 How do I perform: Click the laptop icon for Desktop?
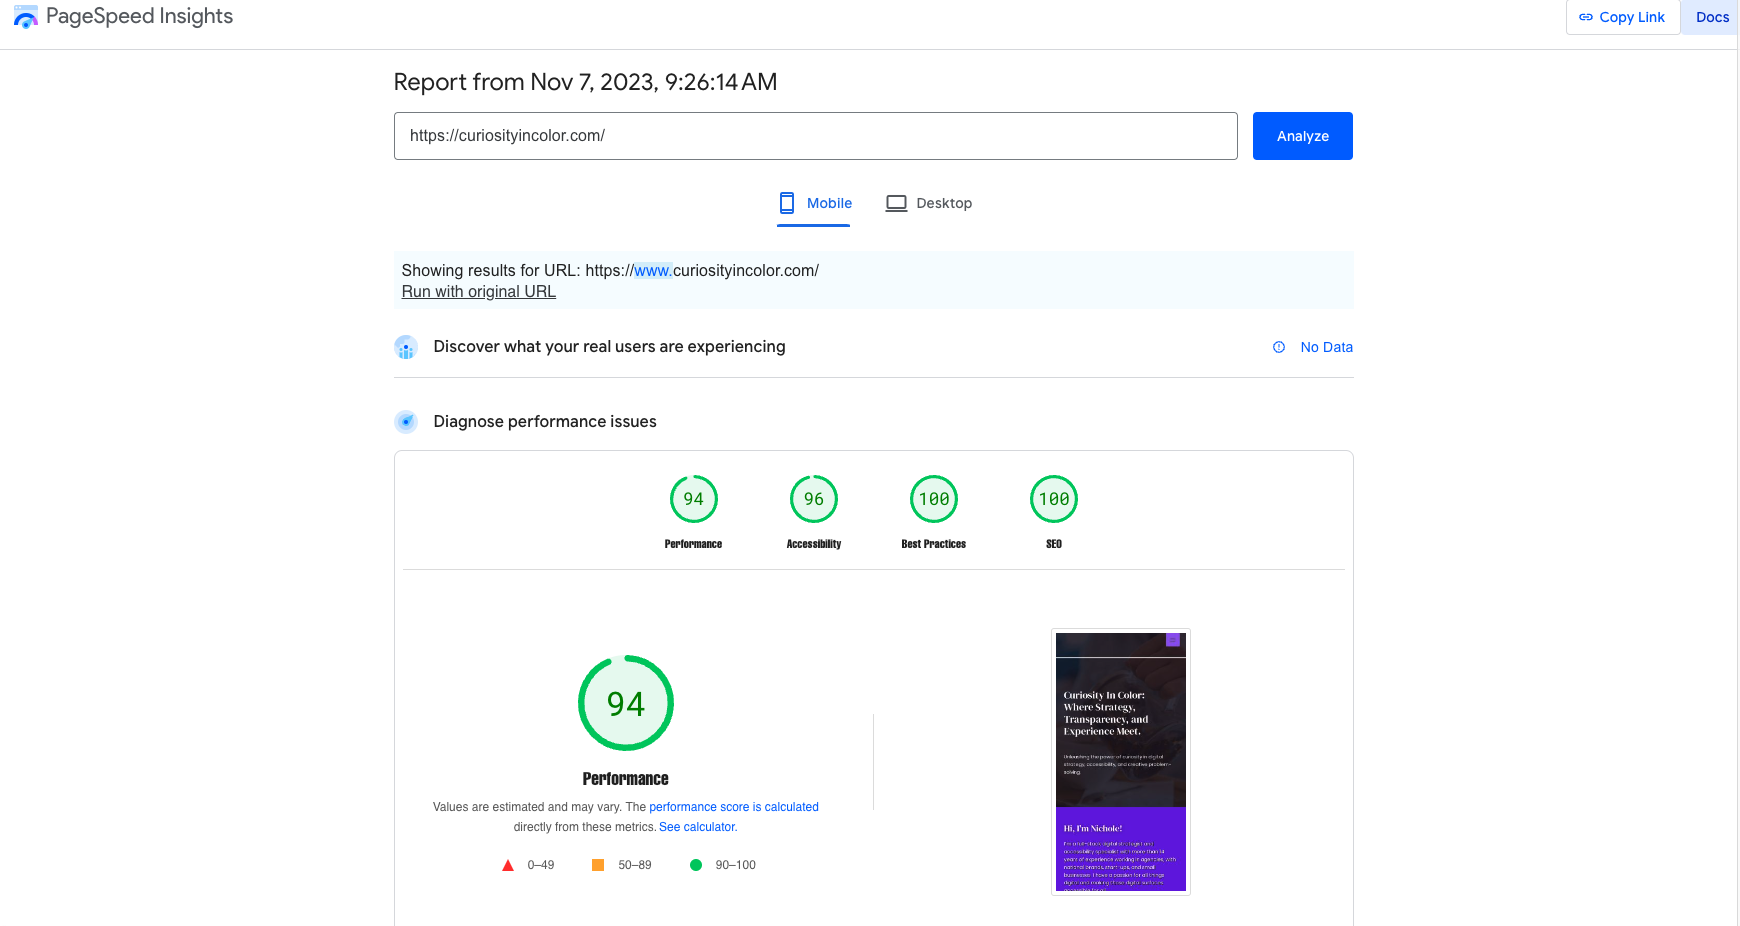pyautogui.click(x=897, y=203)
